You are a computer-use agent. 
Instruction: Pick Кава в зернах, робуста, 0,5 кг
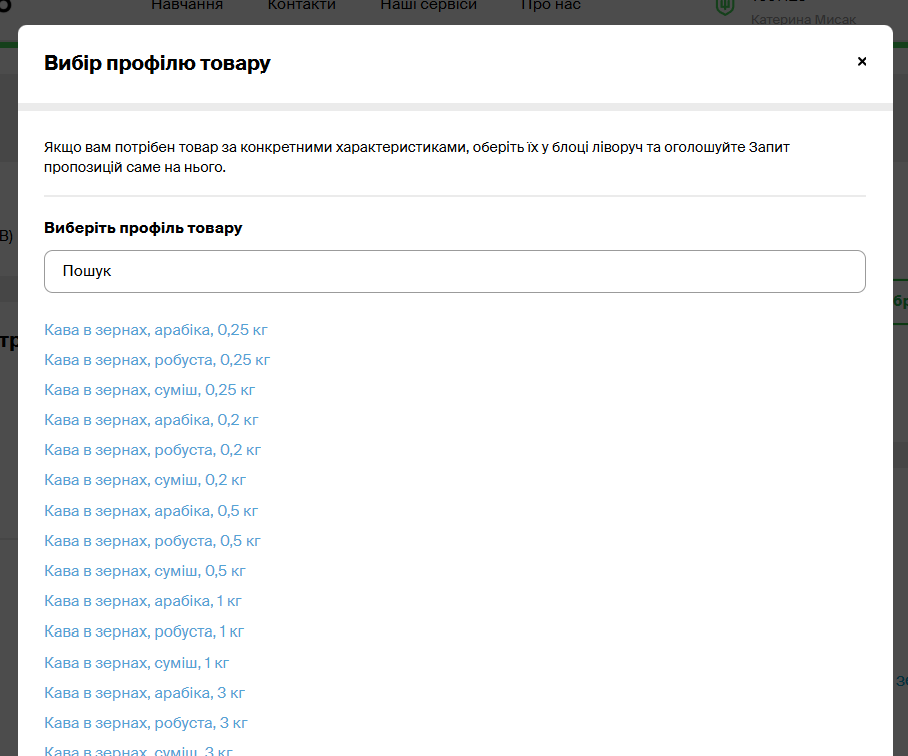tap(152, 540)
